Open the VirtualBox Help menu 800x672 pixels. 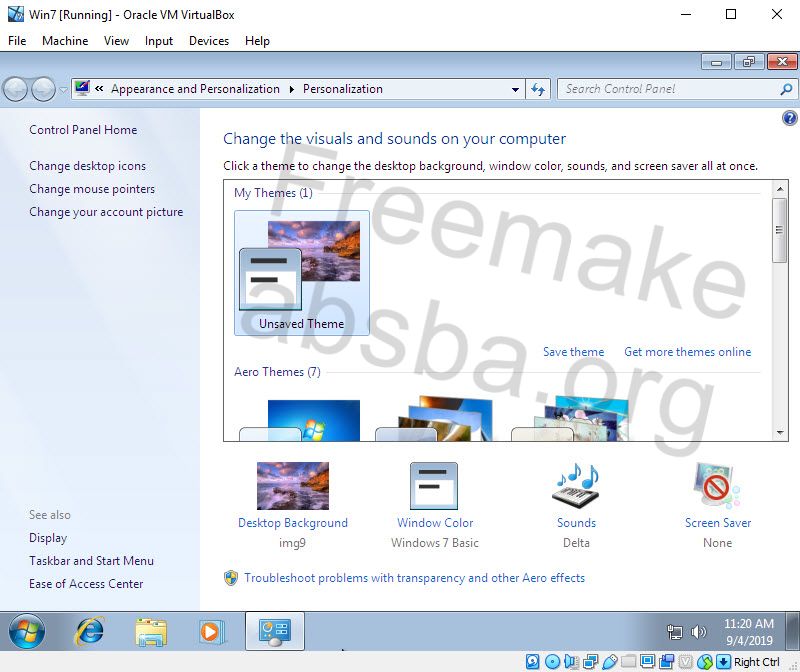click(x=257, y=41)
